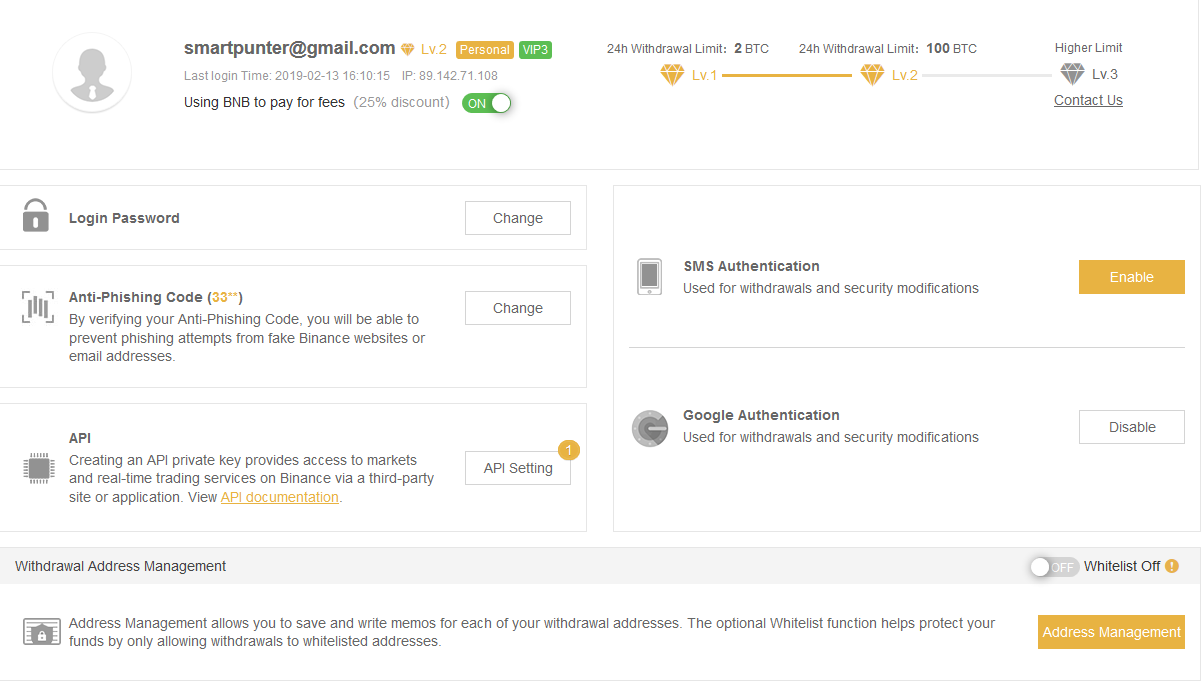Click the Lv.1 gold diamond icon
1202x686 pixels.
[672, 75]
